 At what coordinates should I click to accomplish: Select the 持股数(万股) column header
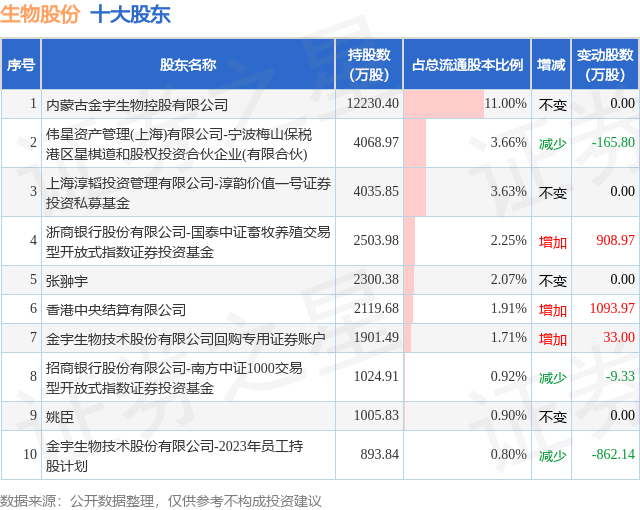(369, 64)
